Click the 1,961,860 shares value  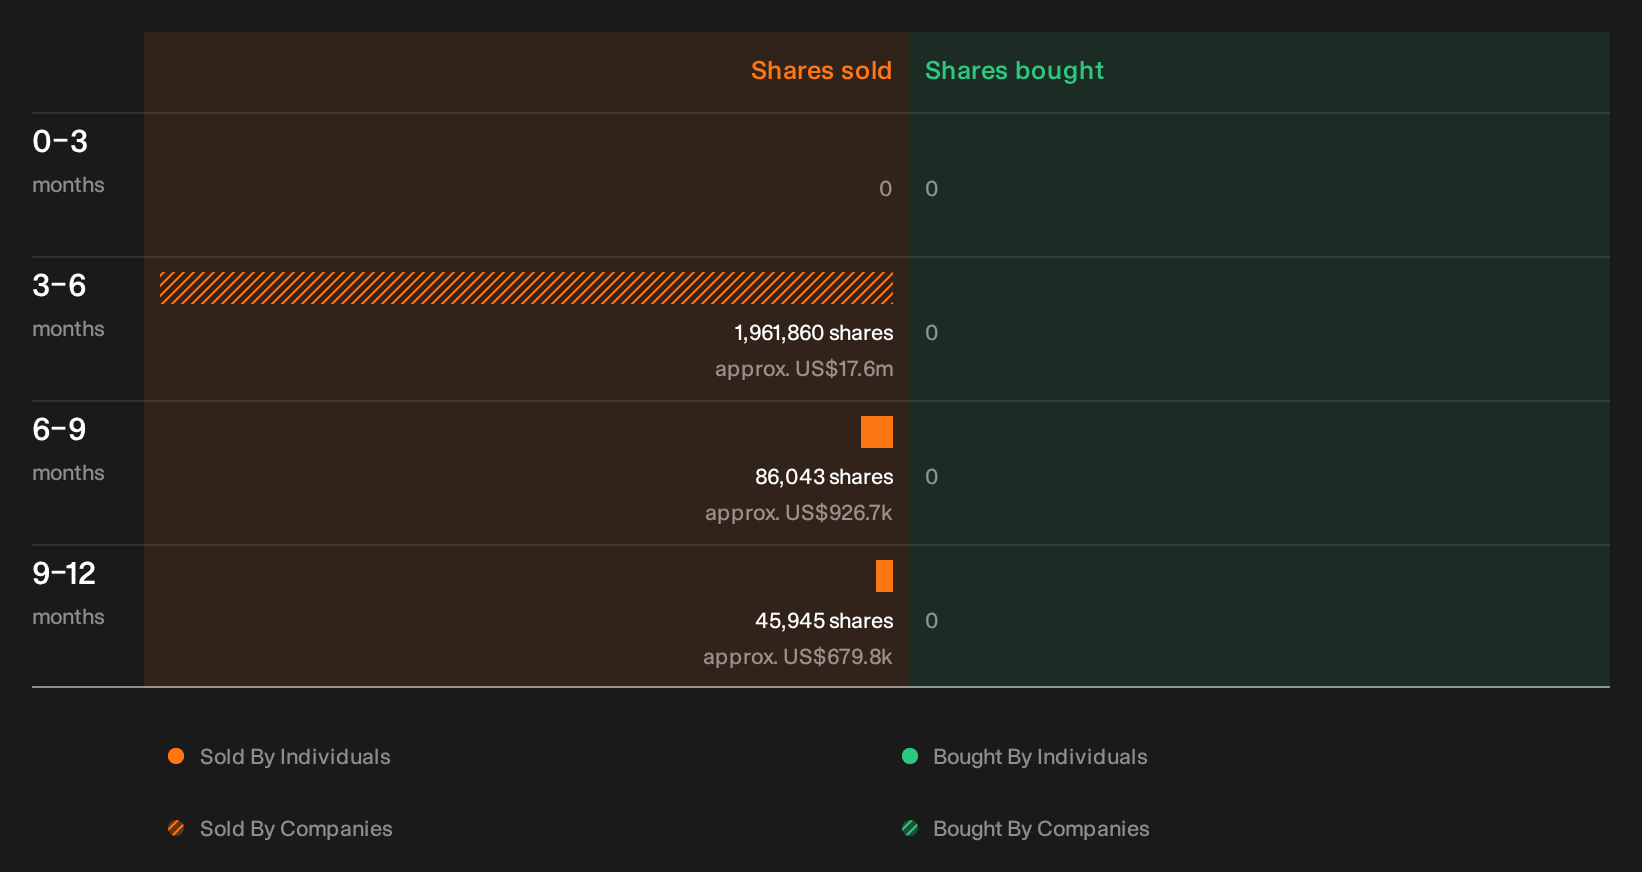[x=814, y=333]
